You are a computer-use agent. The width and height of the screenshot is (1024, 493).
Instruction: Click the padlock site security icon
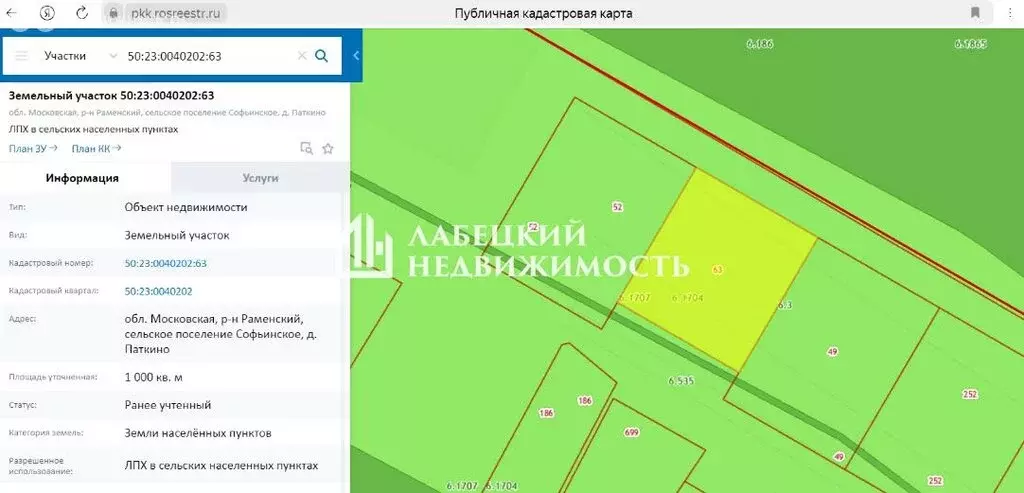(114, 13)
